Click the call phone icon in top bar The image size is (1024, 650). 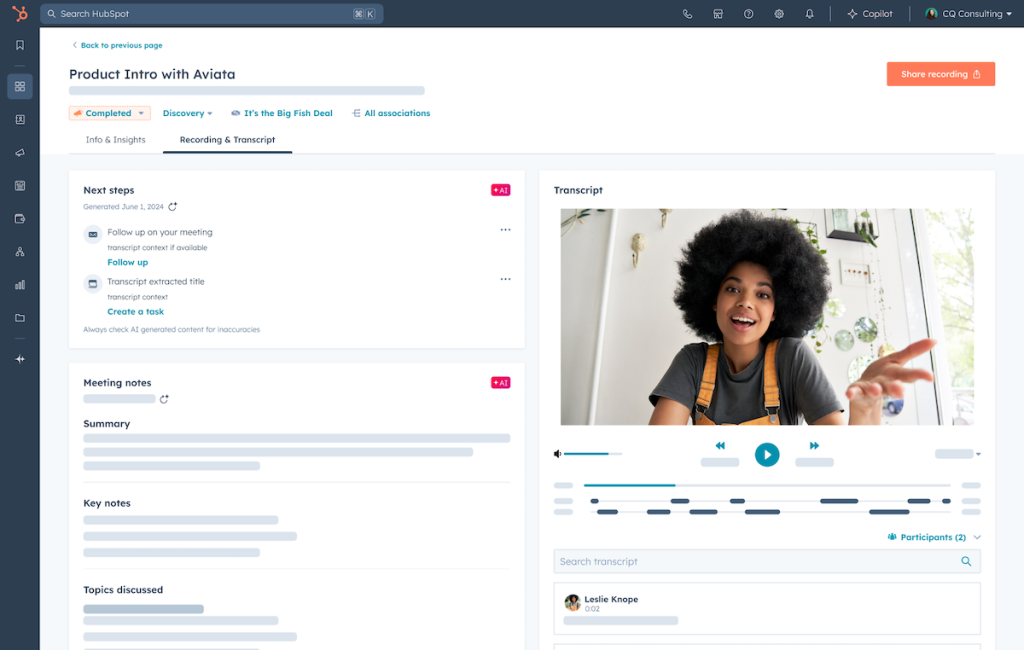(x=687, y=14)
